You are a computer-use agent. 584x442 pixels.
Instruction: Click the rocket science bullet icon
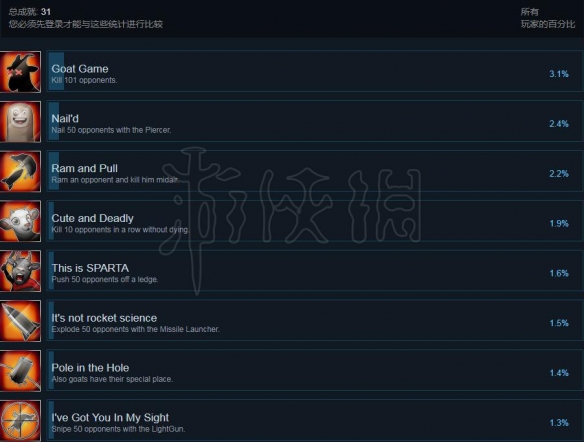[x=20, y=321]
